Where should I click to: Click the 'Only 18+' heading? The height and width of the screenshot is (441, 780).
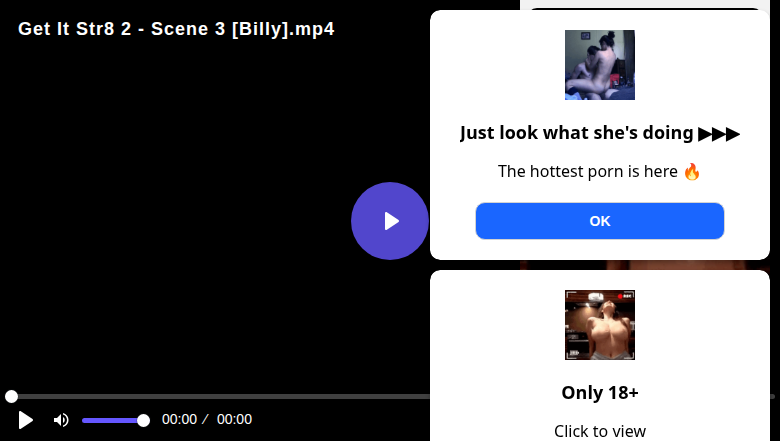pos(600,393)
